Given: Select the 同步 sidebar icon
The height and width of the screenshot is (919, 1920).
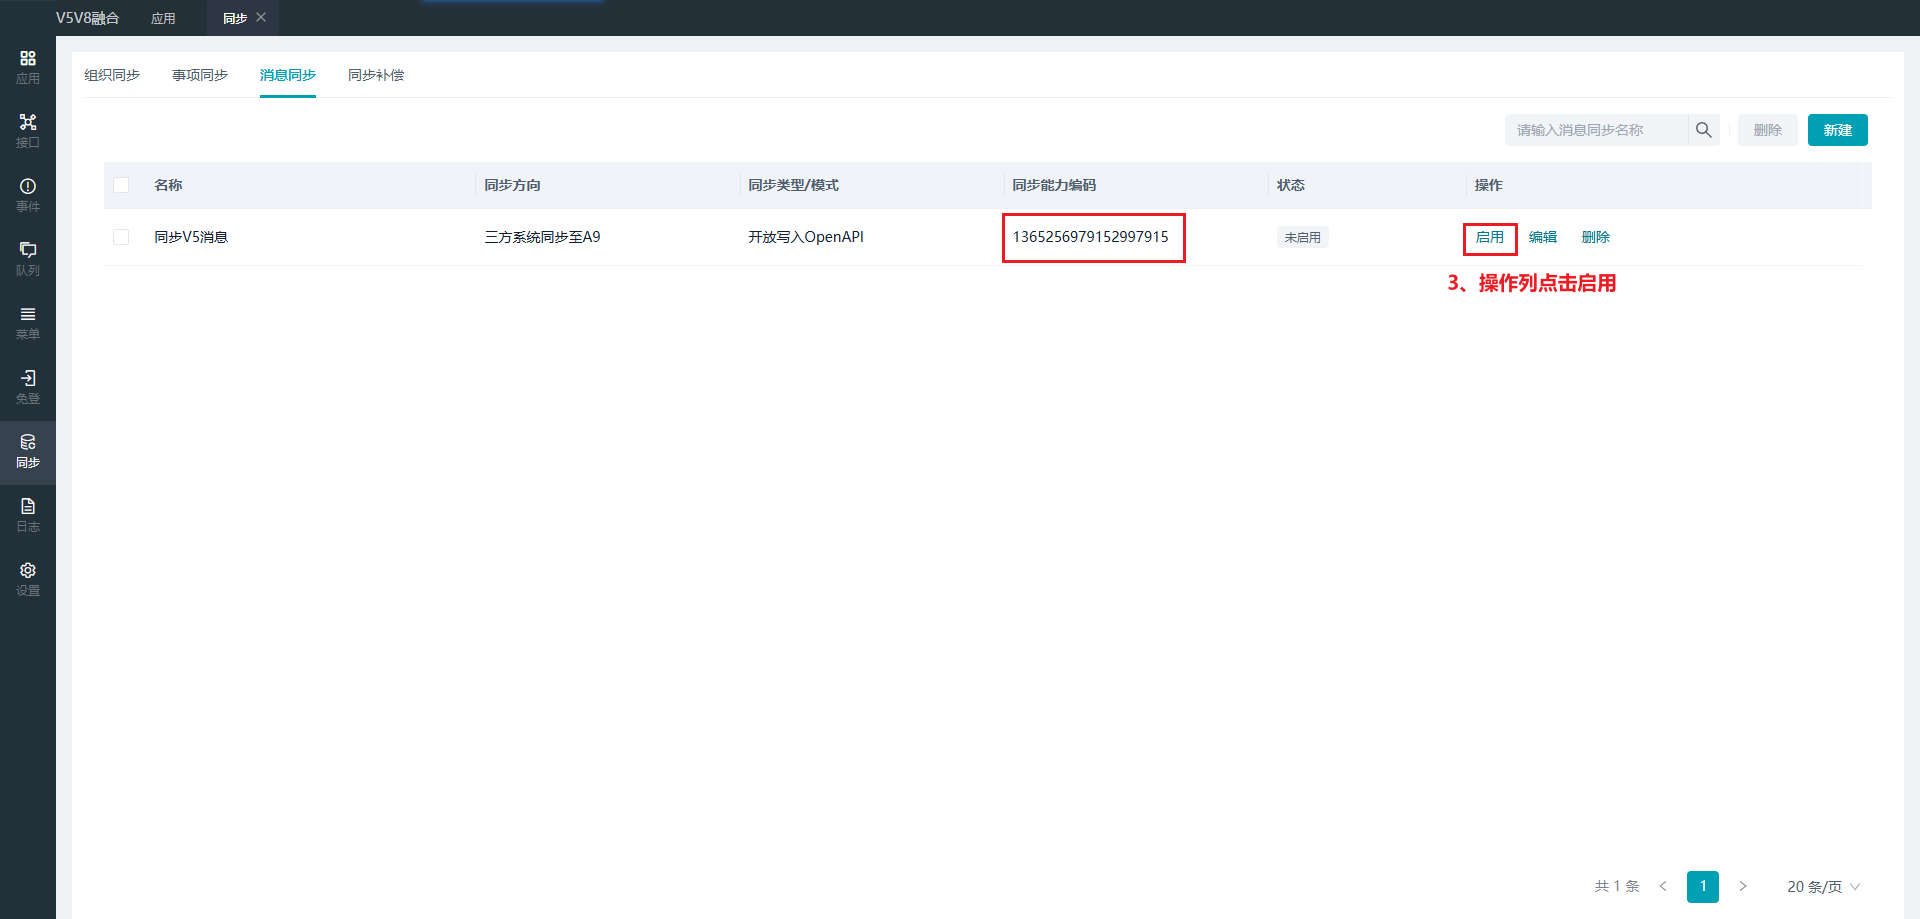Looking at the screenshot, I should 28,451.
